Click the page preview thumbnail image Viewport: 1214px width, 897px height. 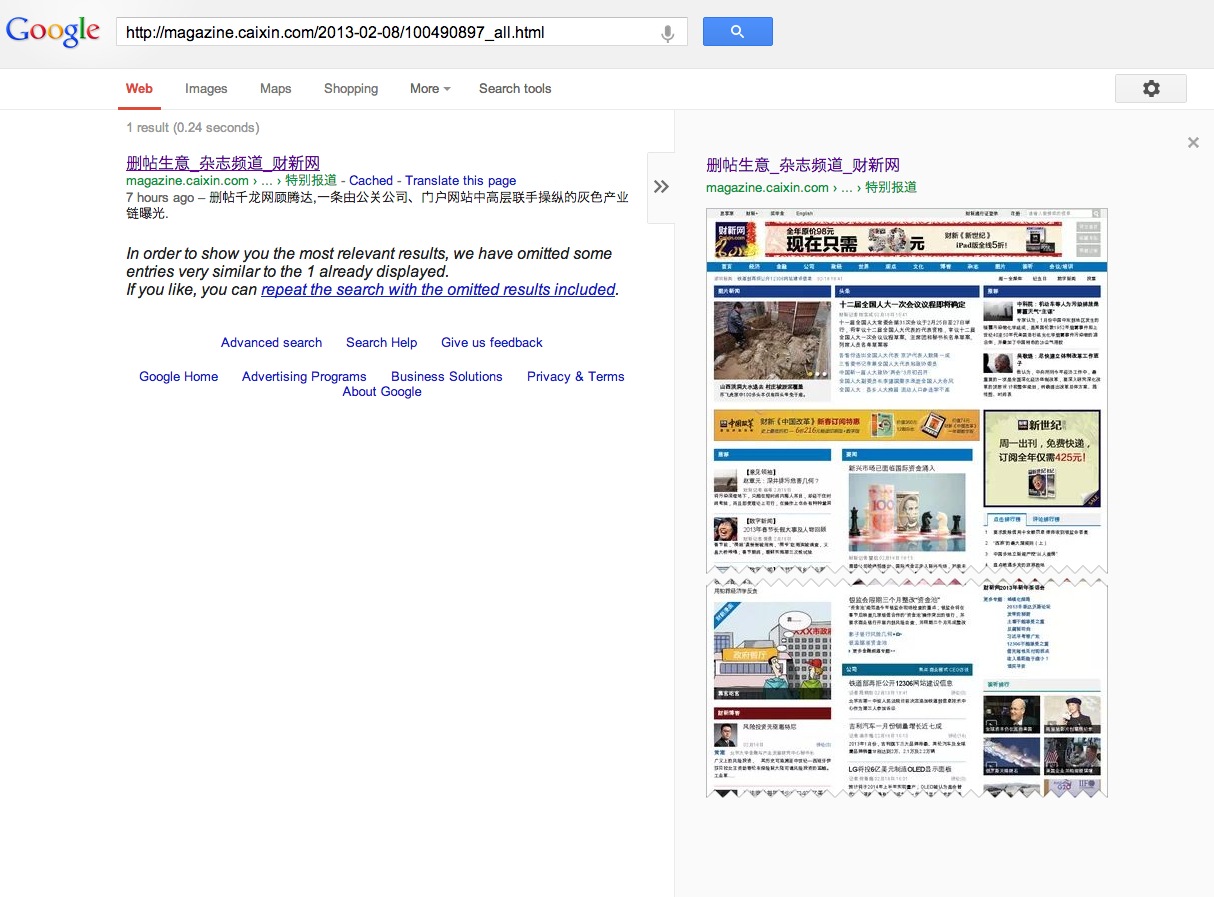tap(907, 502)
